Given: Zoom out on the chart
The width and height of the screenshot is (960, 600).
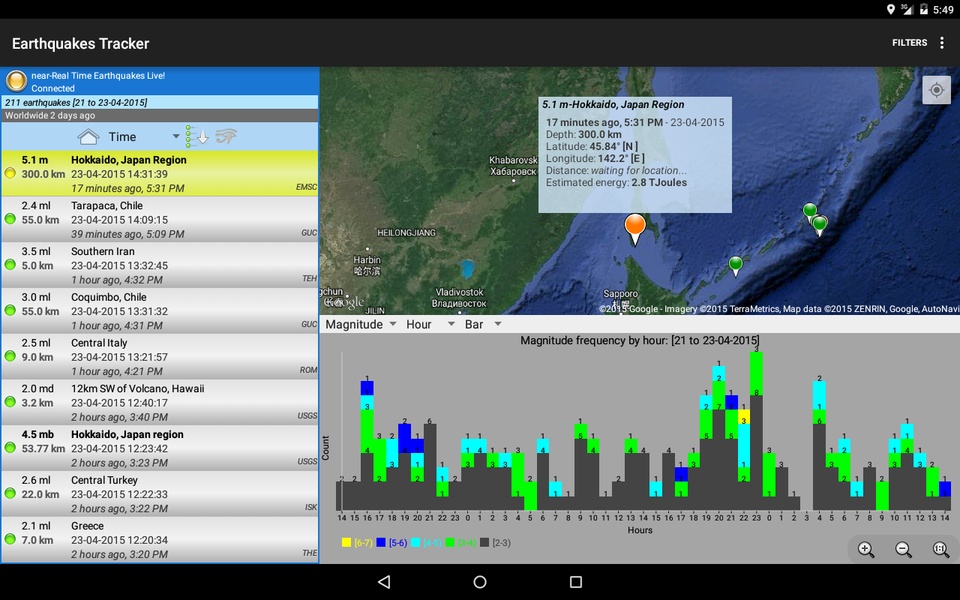Looking at the screenshot, I should (x=903, y=549).
